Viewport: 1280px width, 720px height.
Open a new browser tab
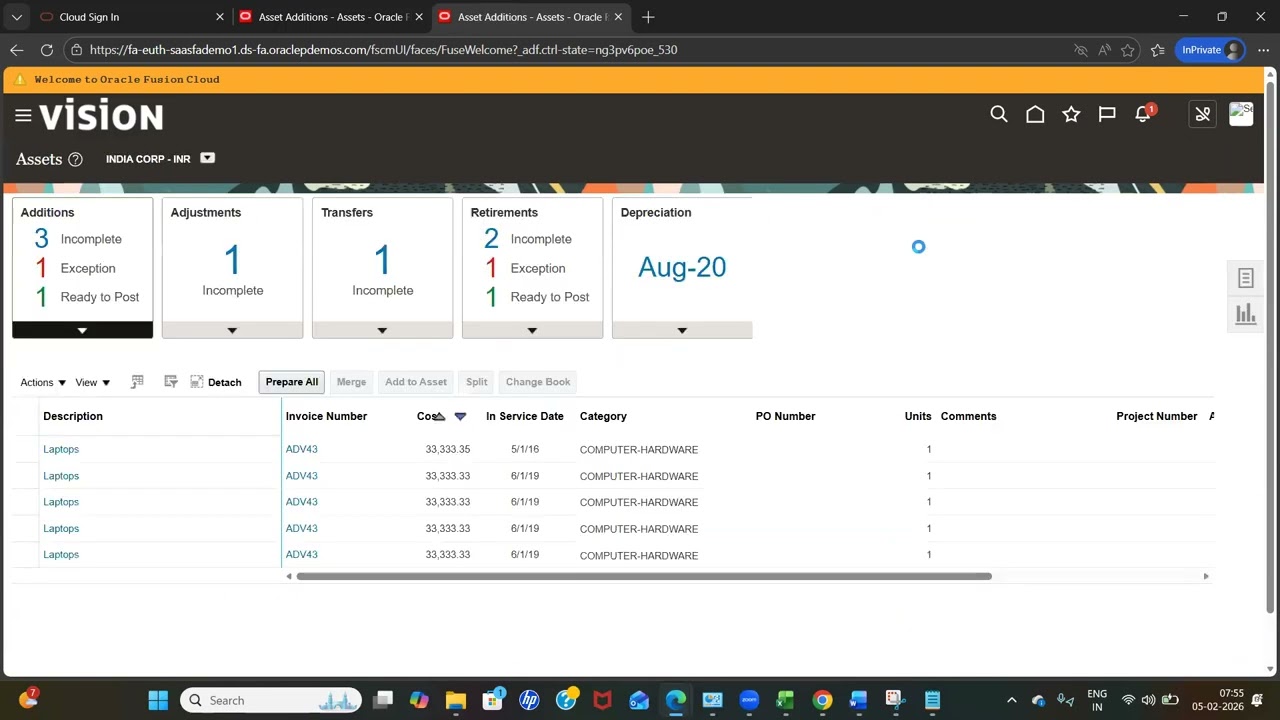click(648, 17)
